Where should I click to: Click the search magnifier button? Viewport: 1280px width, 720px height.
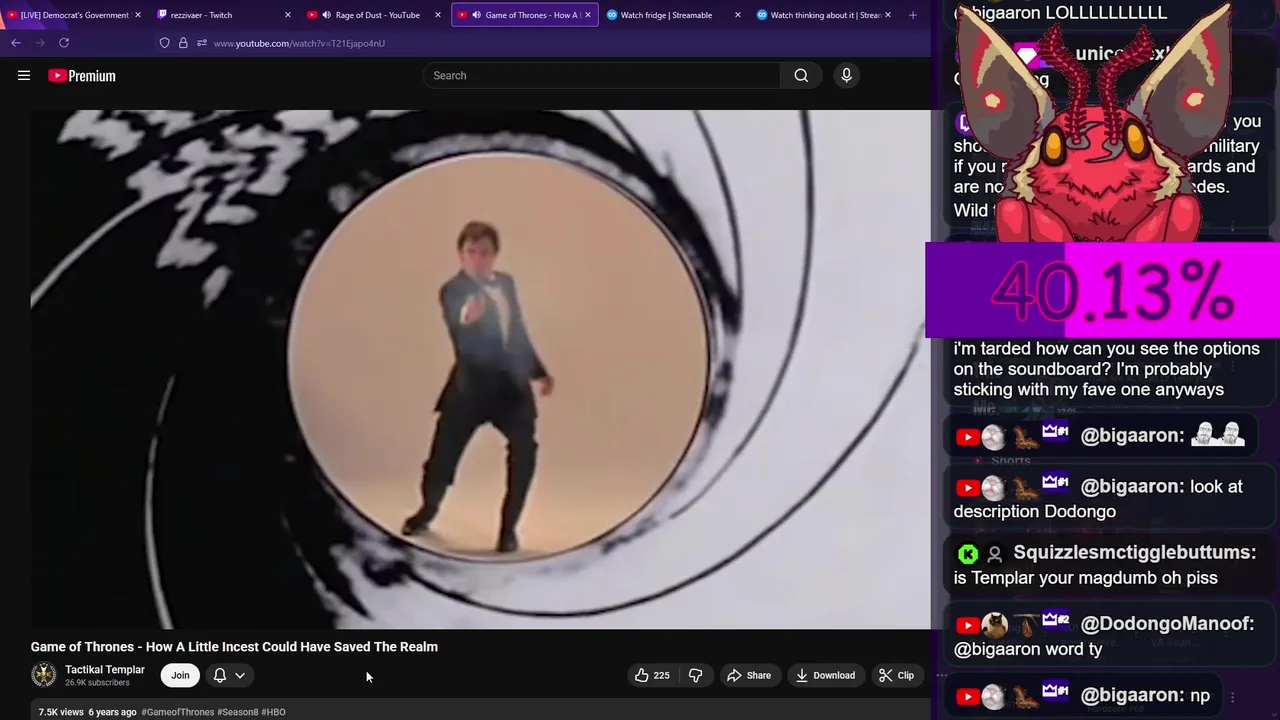click(x=801, y=75)
